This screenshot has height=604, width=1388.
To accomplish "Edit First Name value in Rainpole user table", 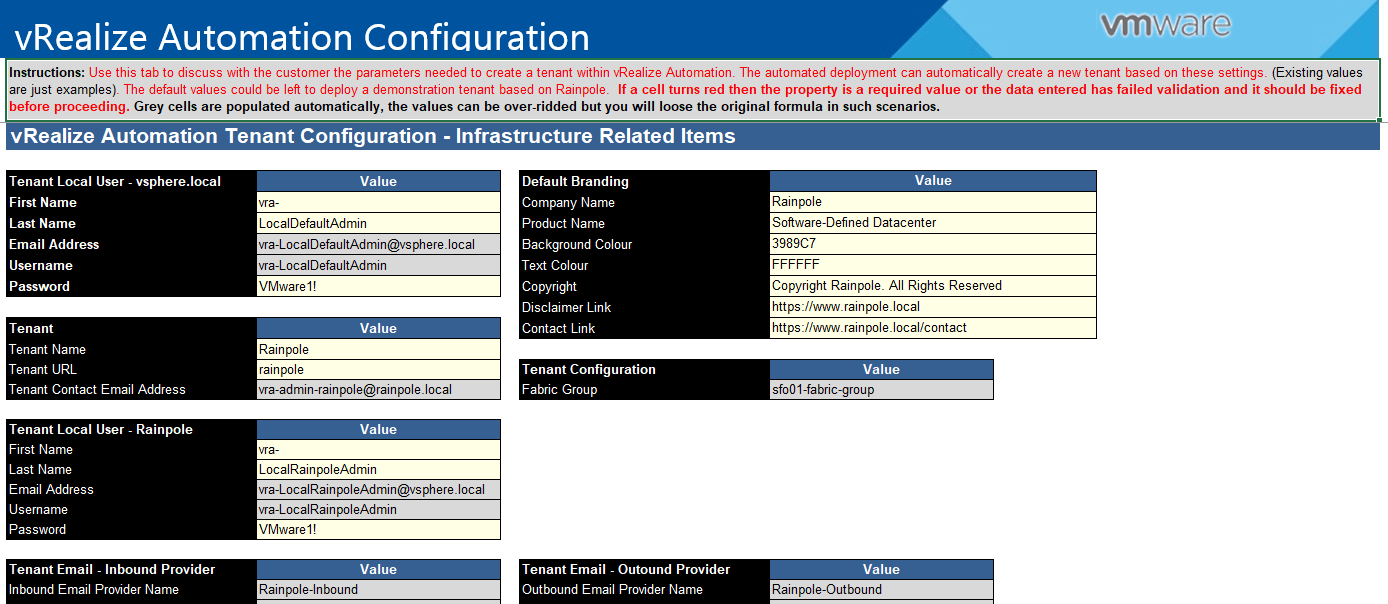I will [378, 450].
